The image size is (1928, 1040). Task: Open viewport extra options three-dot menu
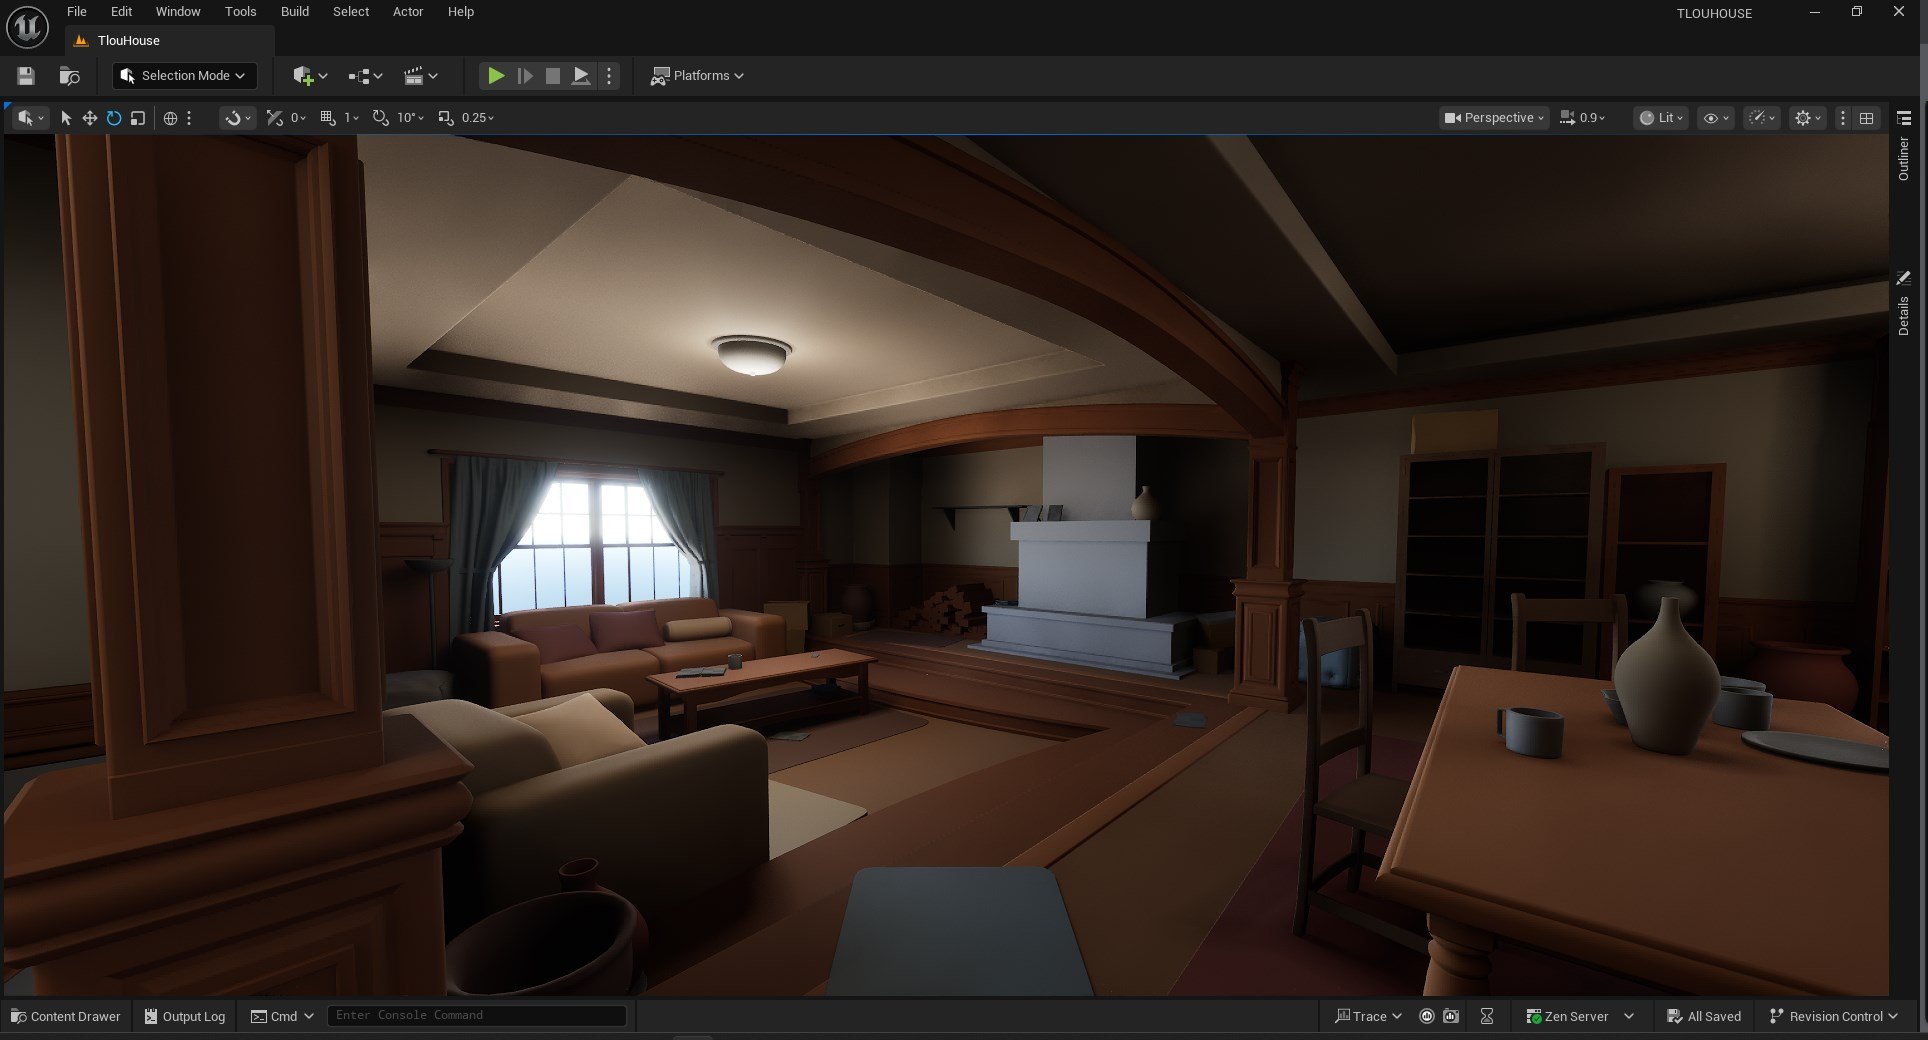pos(1842,118)
